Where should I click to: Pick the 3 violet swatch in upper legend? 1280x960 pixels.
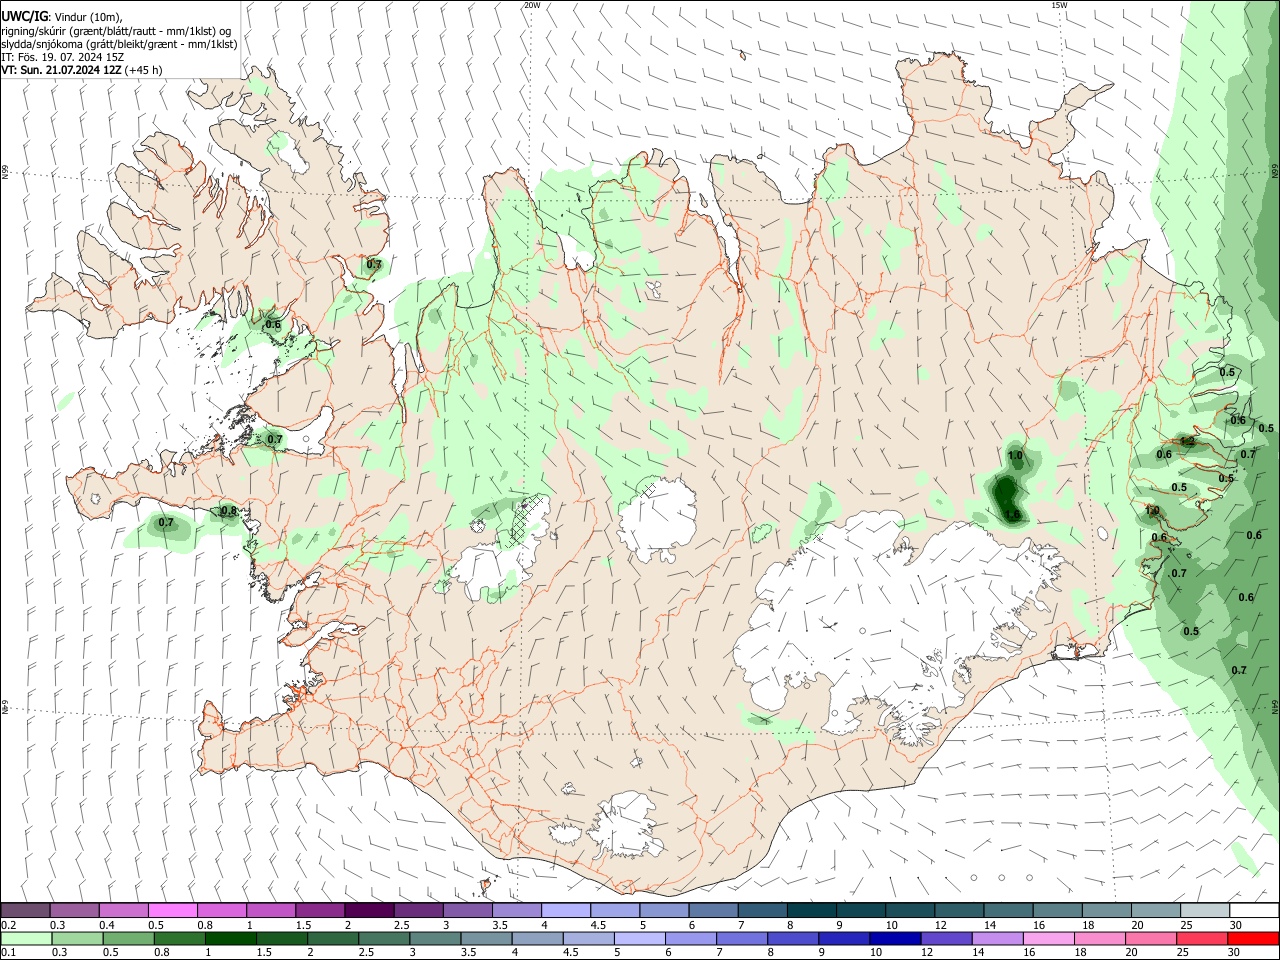point(468,910)
